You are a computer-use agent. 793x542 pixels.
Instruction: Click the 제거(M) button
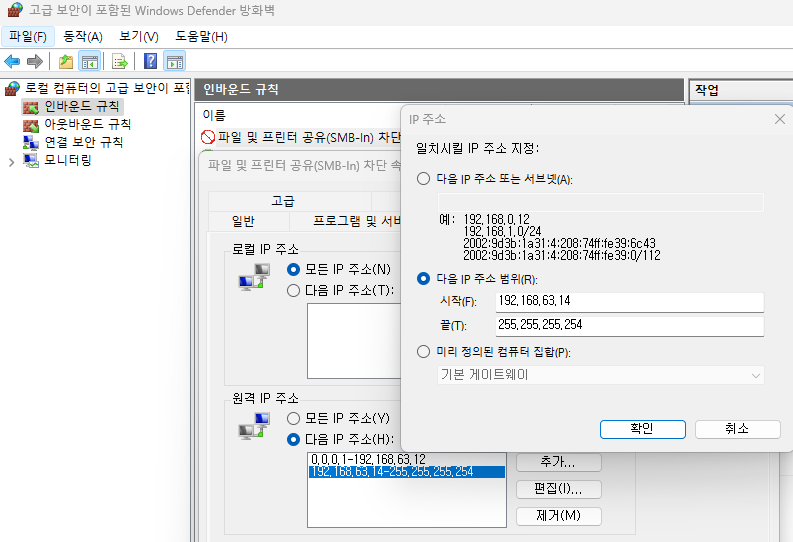click(558, 516)
